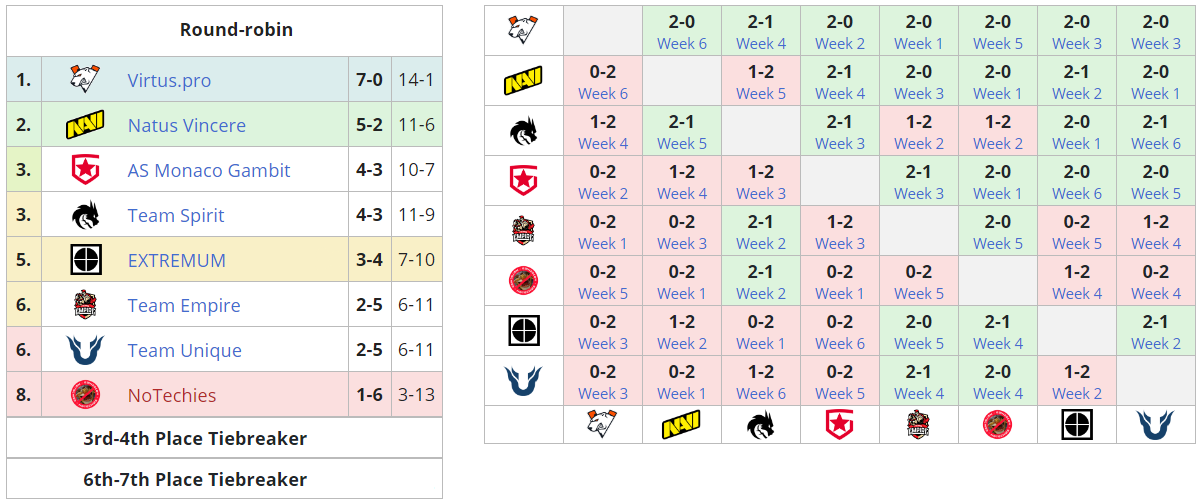1197x502 pixels.
Task: Click the Virtus.pro logo in crosstable top row
Action: click(x=523, y=31)
